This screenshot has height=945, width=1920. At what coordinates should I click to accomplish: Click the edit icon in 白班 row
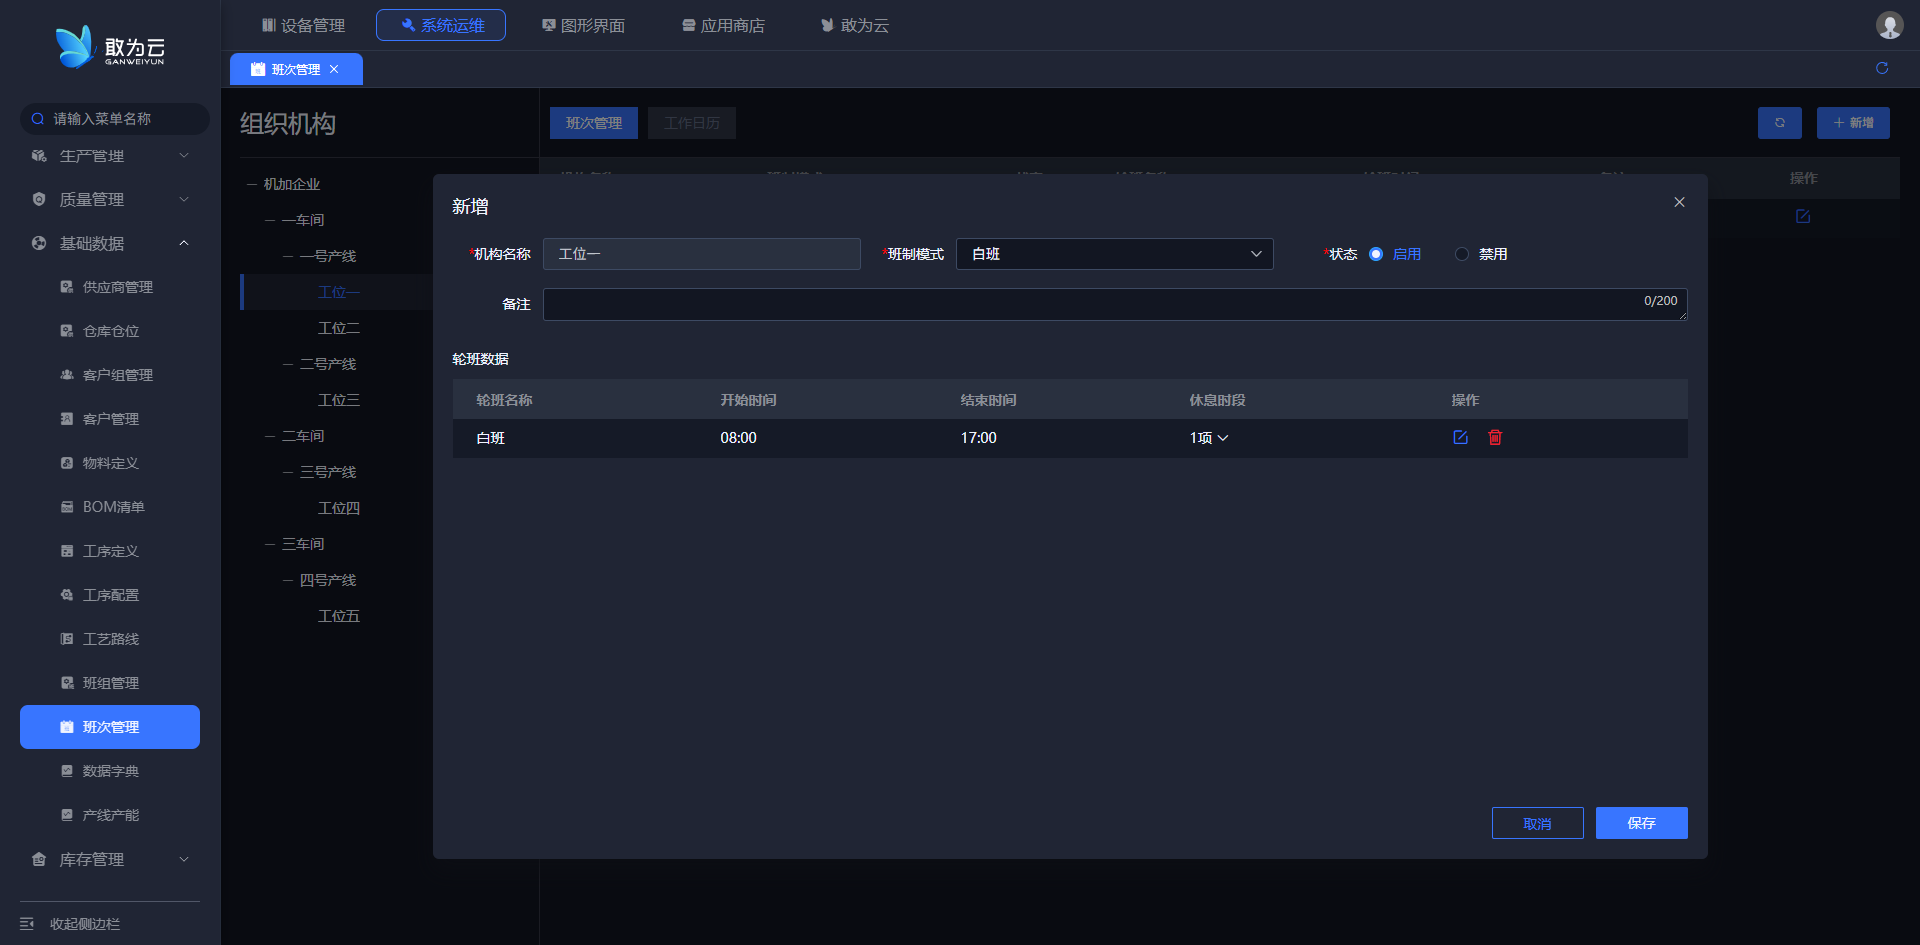1460,437
